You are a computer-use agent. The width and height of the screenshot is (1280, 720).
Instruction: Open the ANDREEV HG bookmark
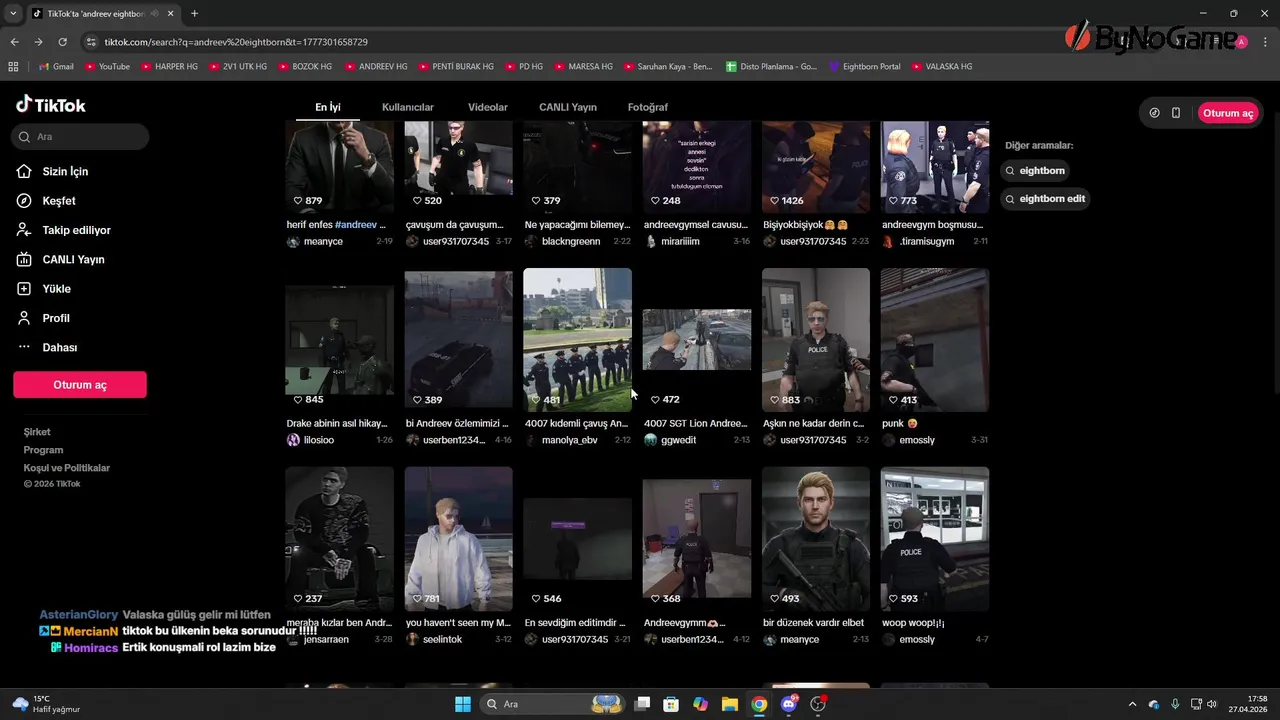[376, 66]
